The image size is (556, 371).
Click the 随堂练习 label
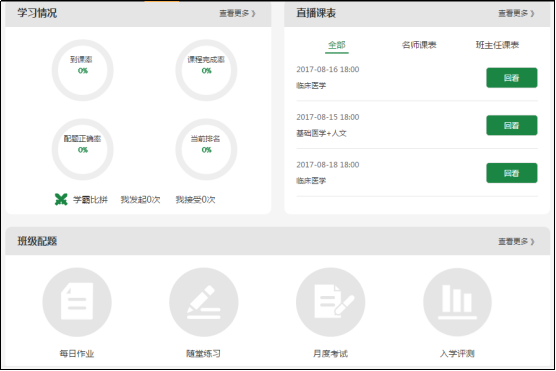tap(204, 354)
